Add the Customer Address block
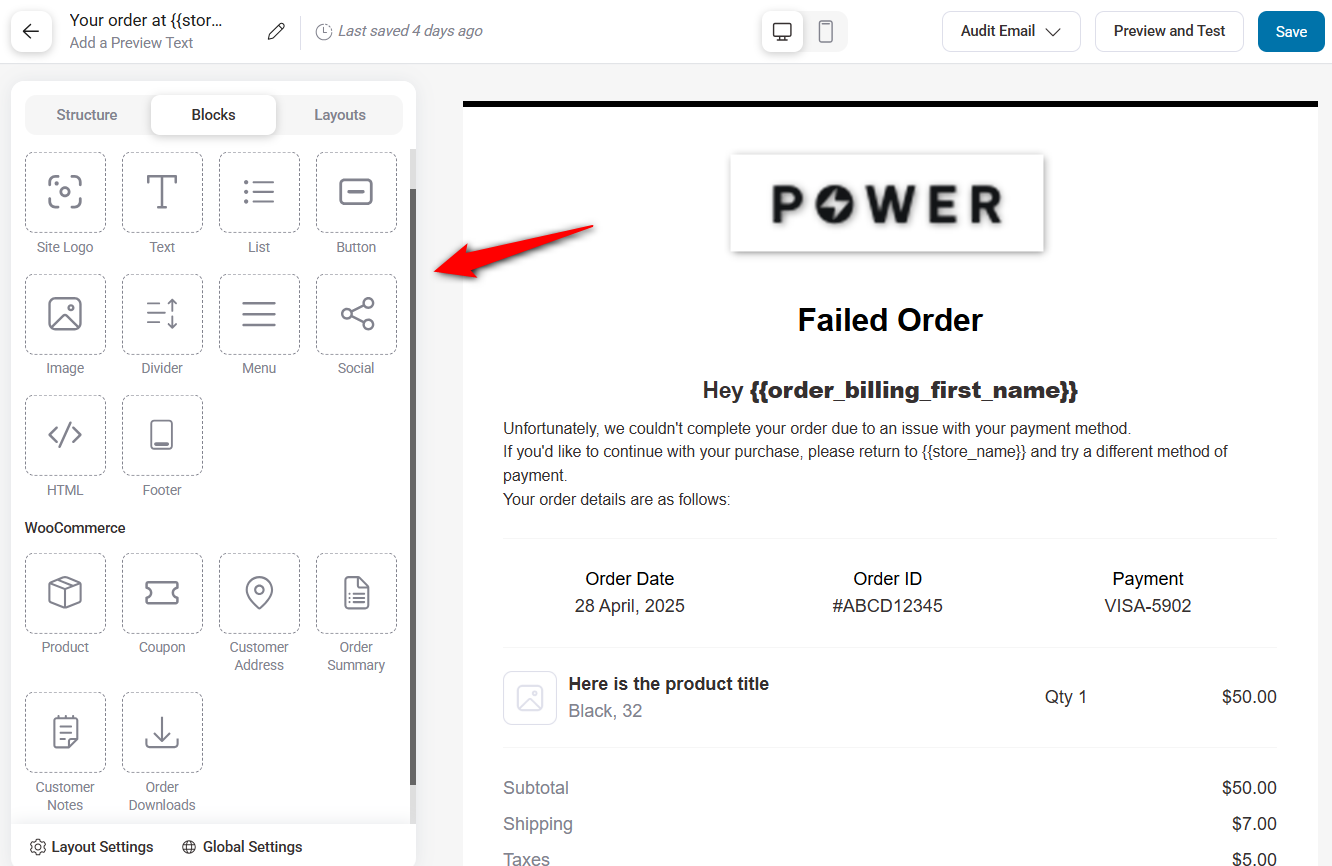 click(x=259, y=594)
